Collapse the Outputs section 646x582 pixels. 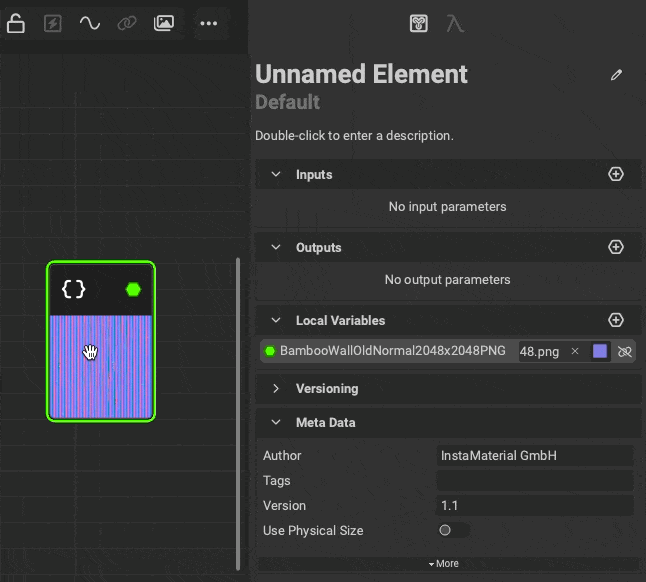pyautogui.click(x=276, y=247)
